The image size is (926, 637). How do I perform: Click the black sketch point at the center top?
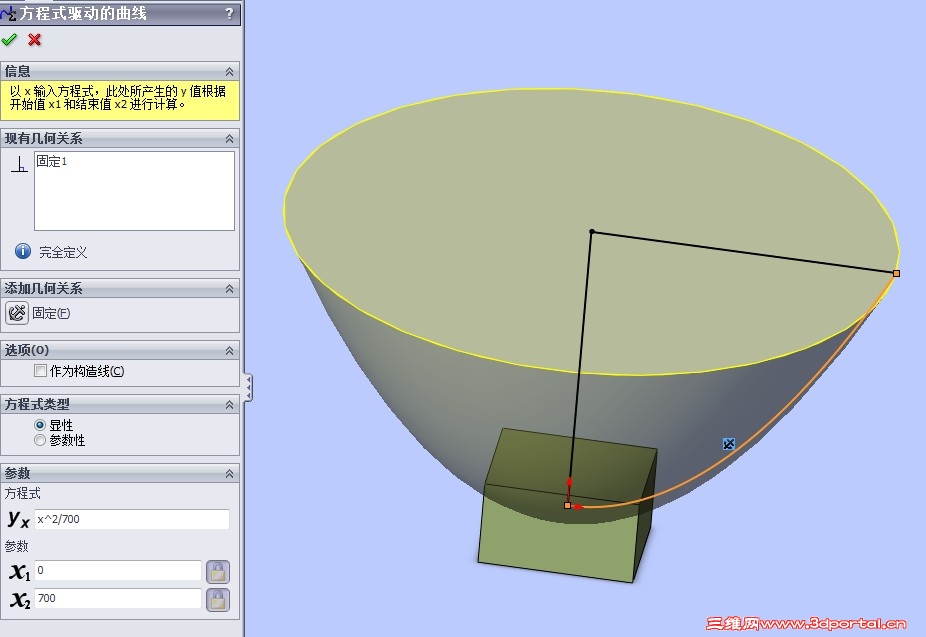[592, 231]
